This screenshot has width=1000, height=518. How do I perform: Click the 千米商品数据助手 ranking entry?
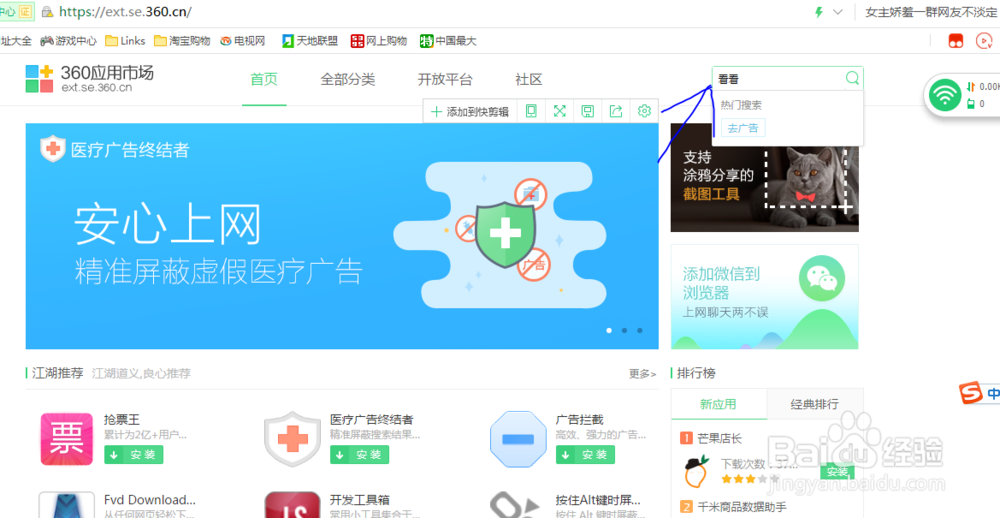point(742,507)
